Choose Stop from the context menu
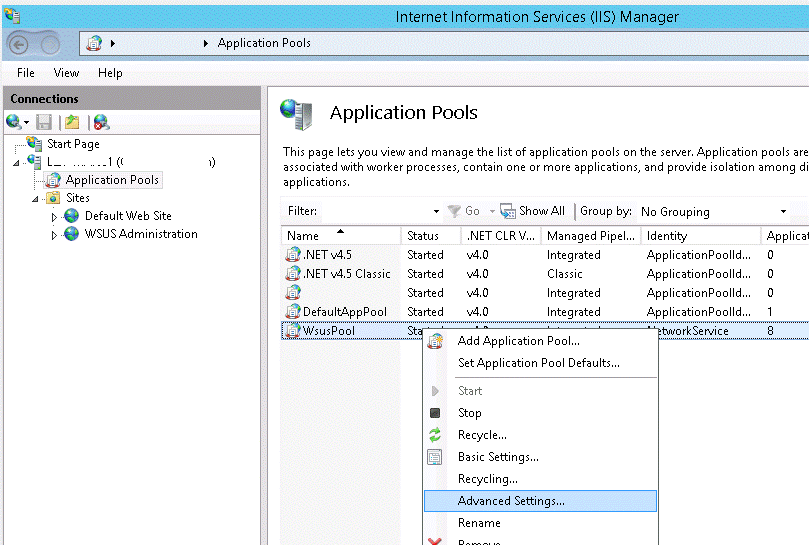 [540, 413]
